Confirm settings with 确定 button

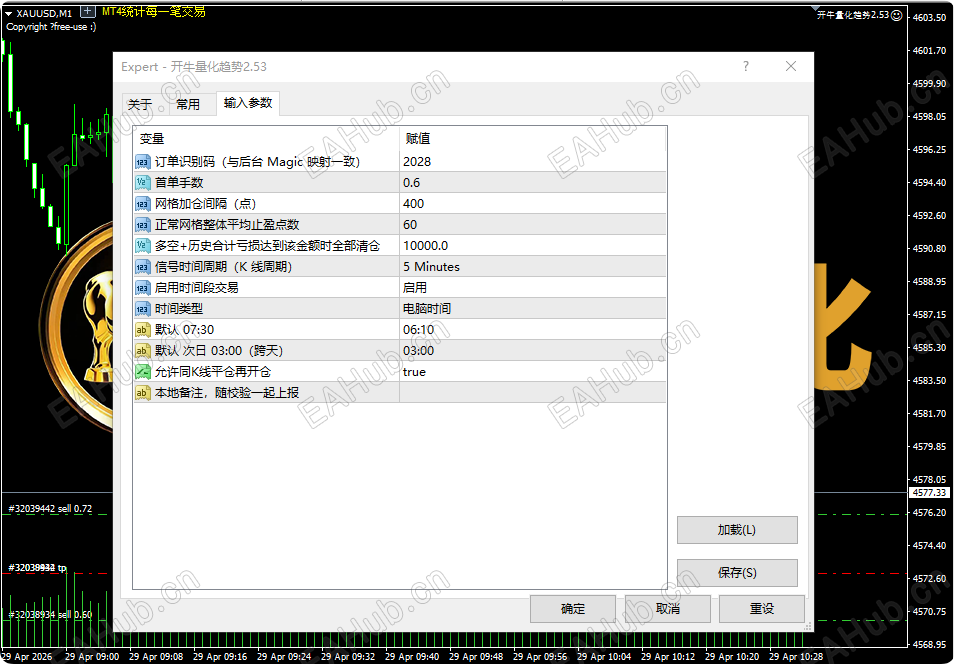(573, 609)
